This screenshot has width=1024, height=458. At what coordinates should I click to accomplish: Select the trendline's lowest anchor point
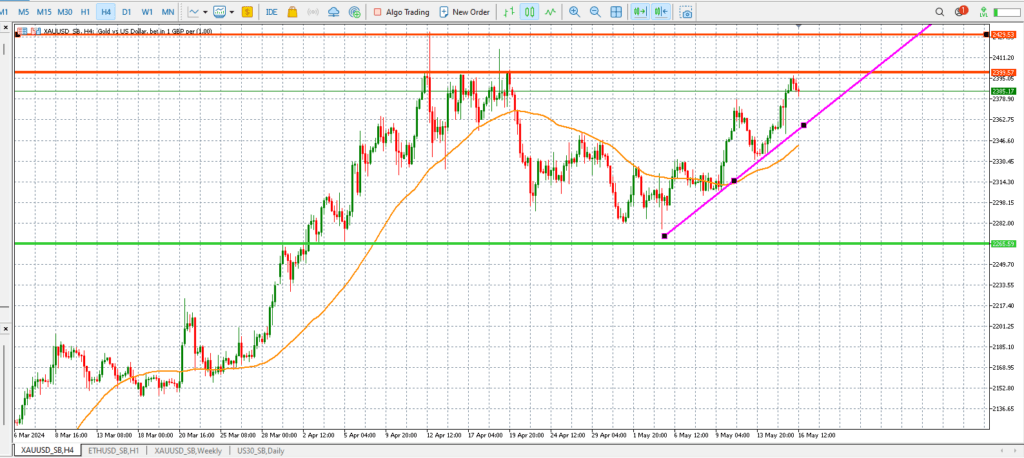pyautogui.click(x=665, y=236)
